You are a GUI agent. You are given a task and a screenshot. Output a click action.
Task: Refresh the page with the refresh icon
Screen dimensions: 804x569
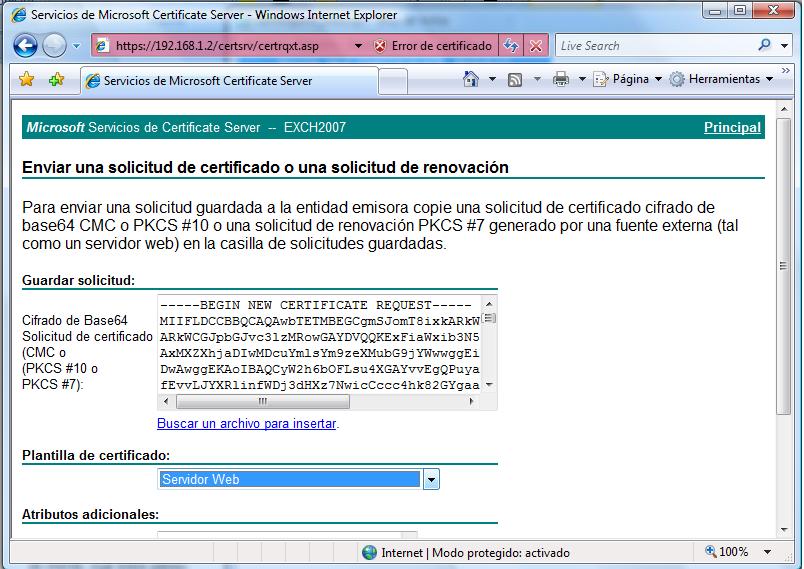tap(511, 46)
